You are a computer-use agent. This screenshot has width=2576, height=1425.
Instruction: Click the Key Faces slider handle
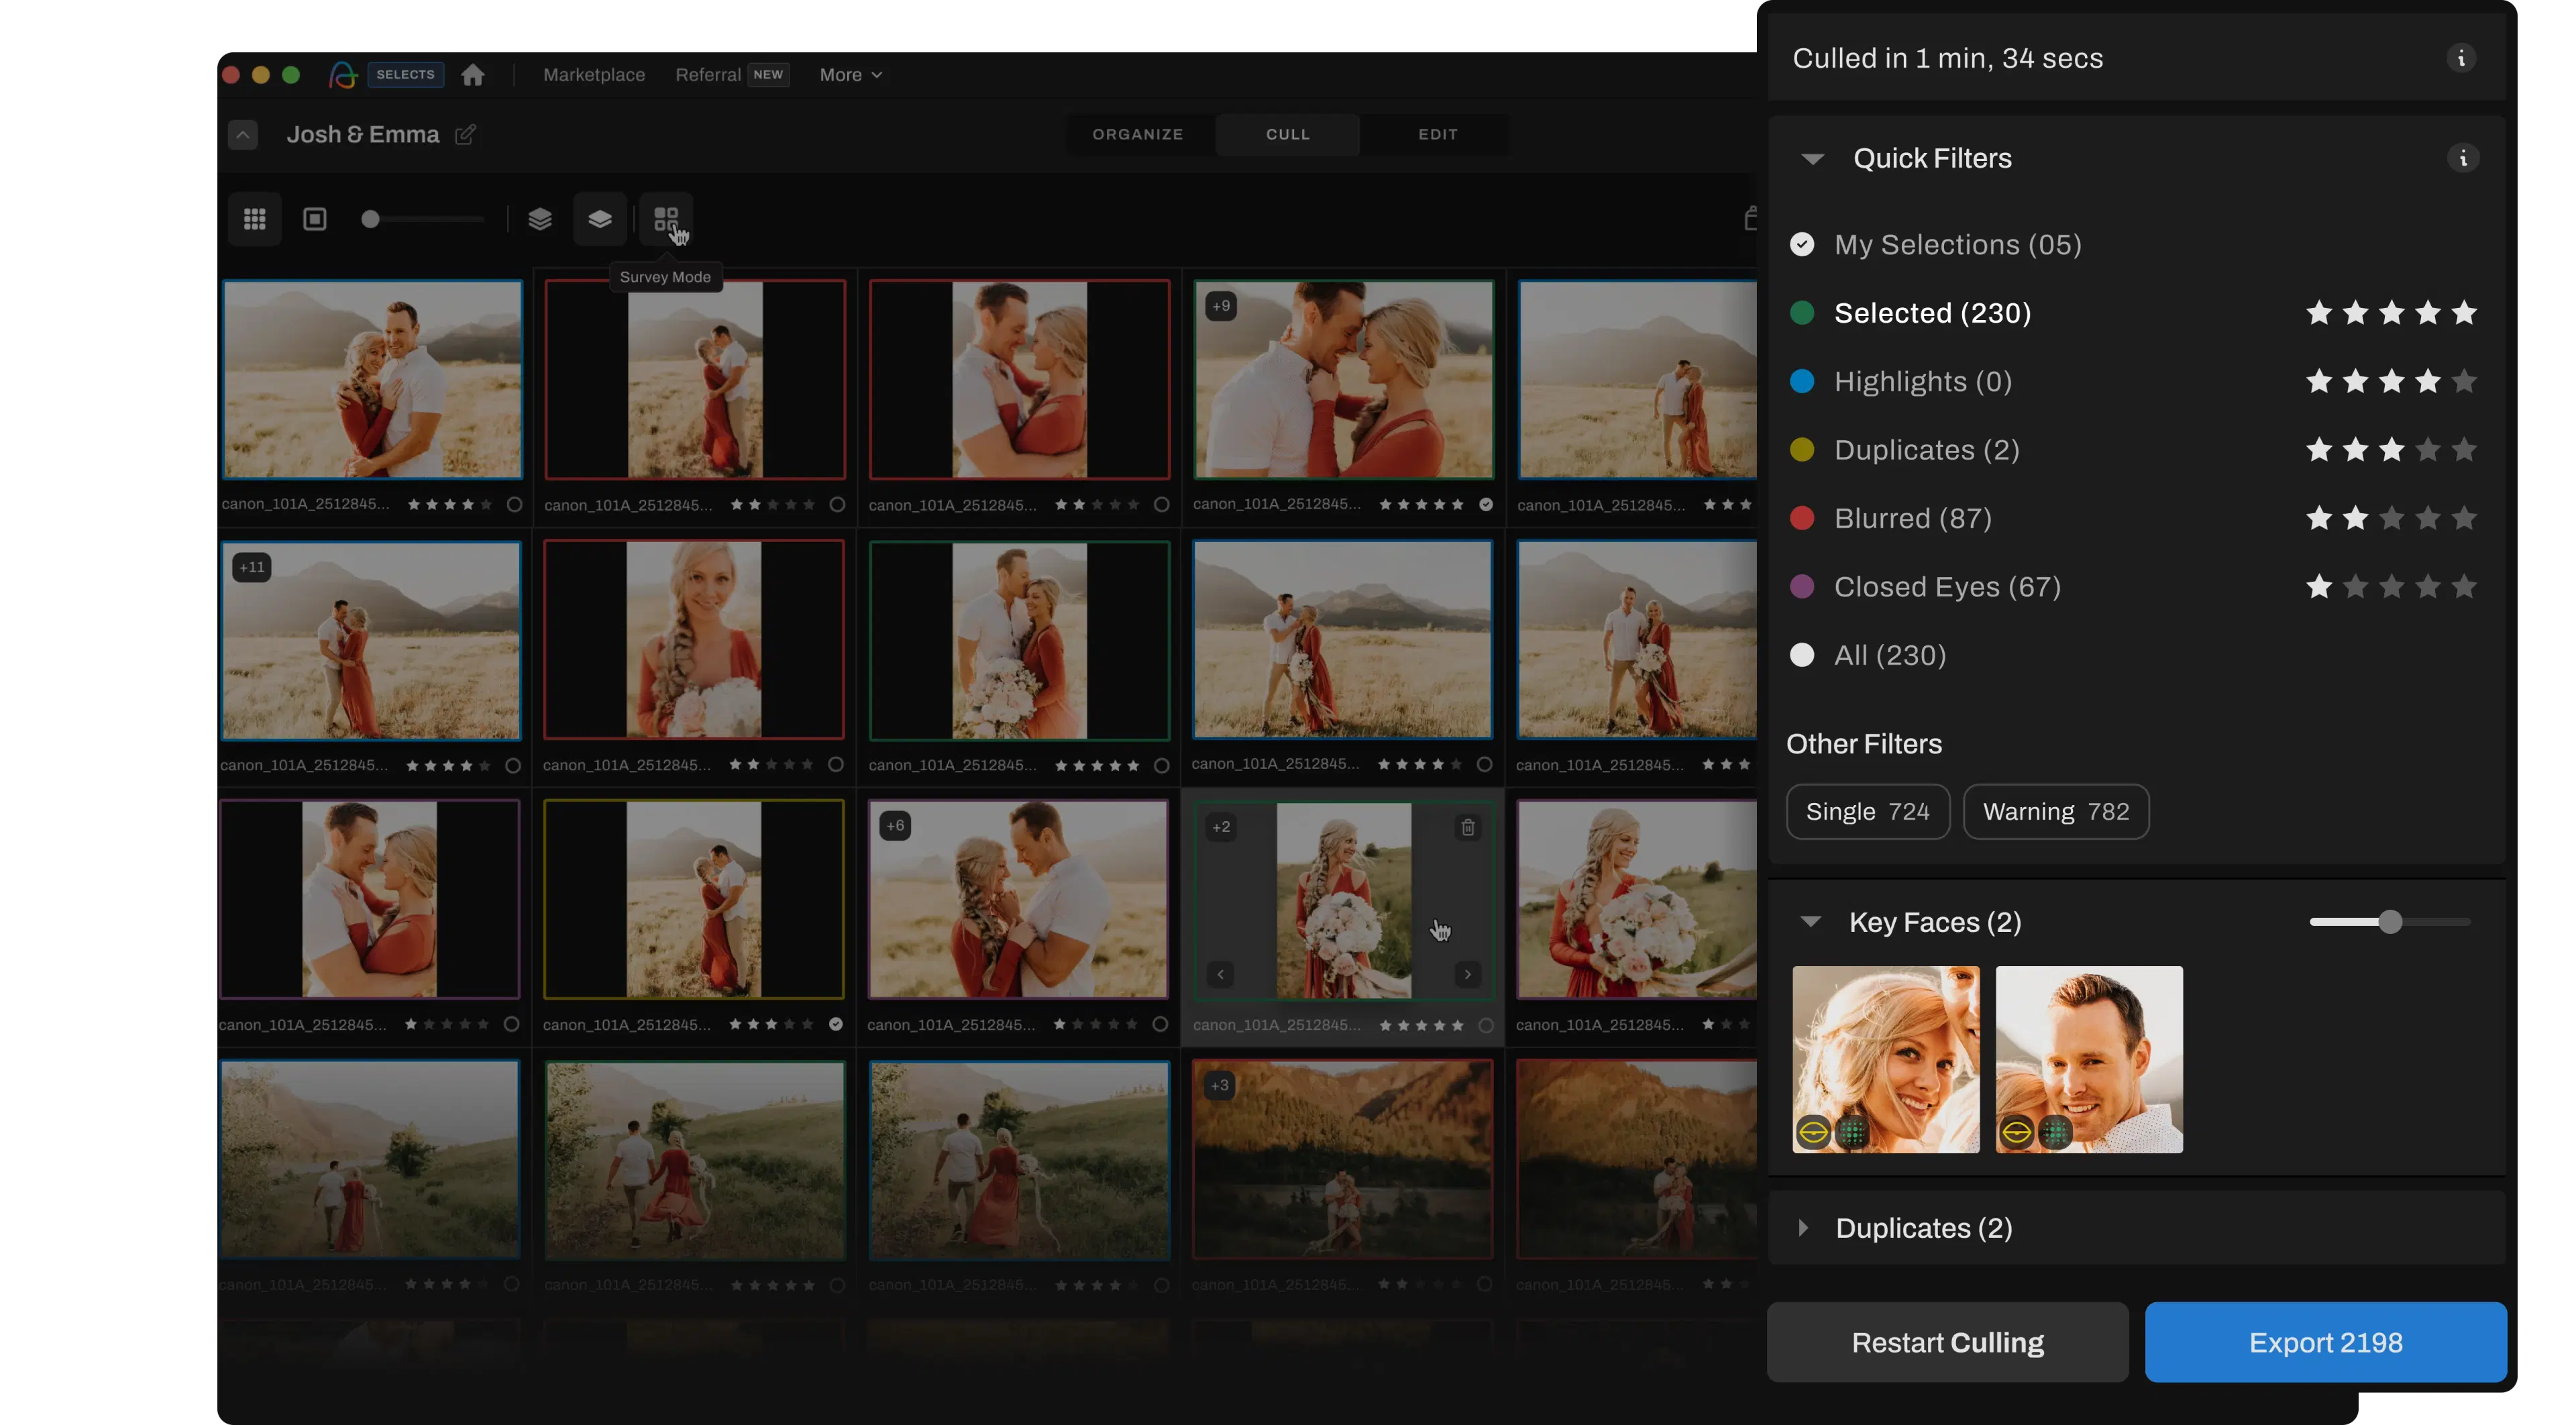(x=2390, y=922)
